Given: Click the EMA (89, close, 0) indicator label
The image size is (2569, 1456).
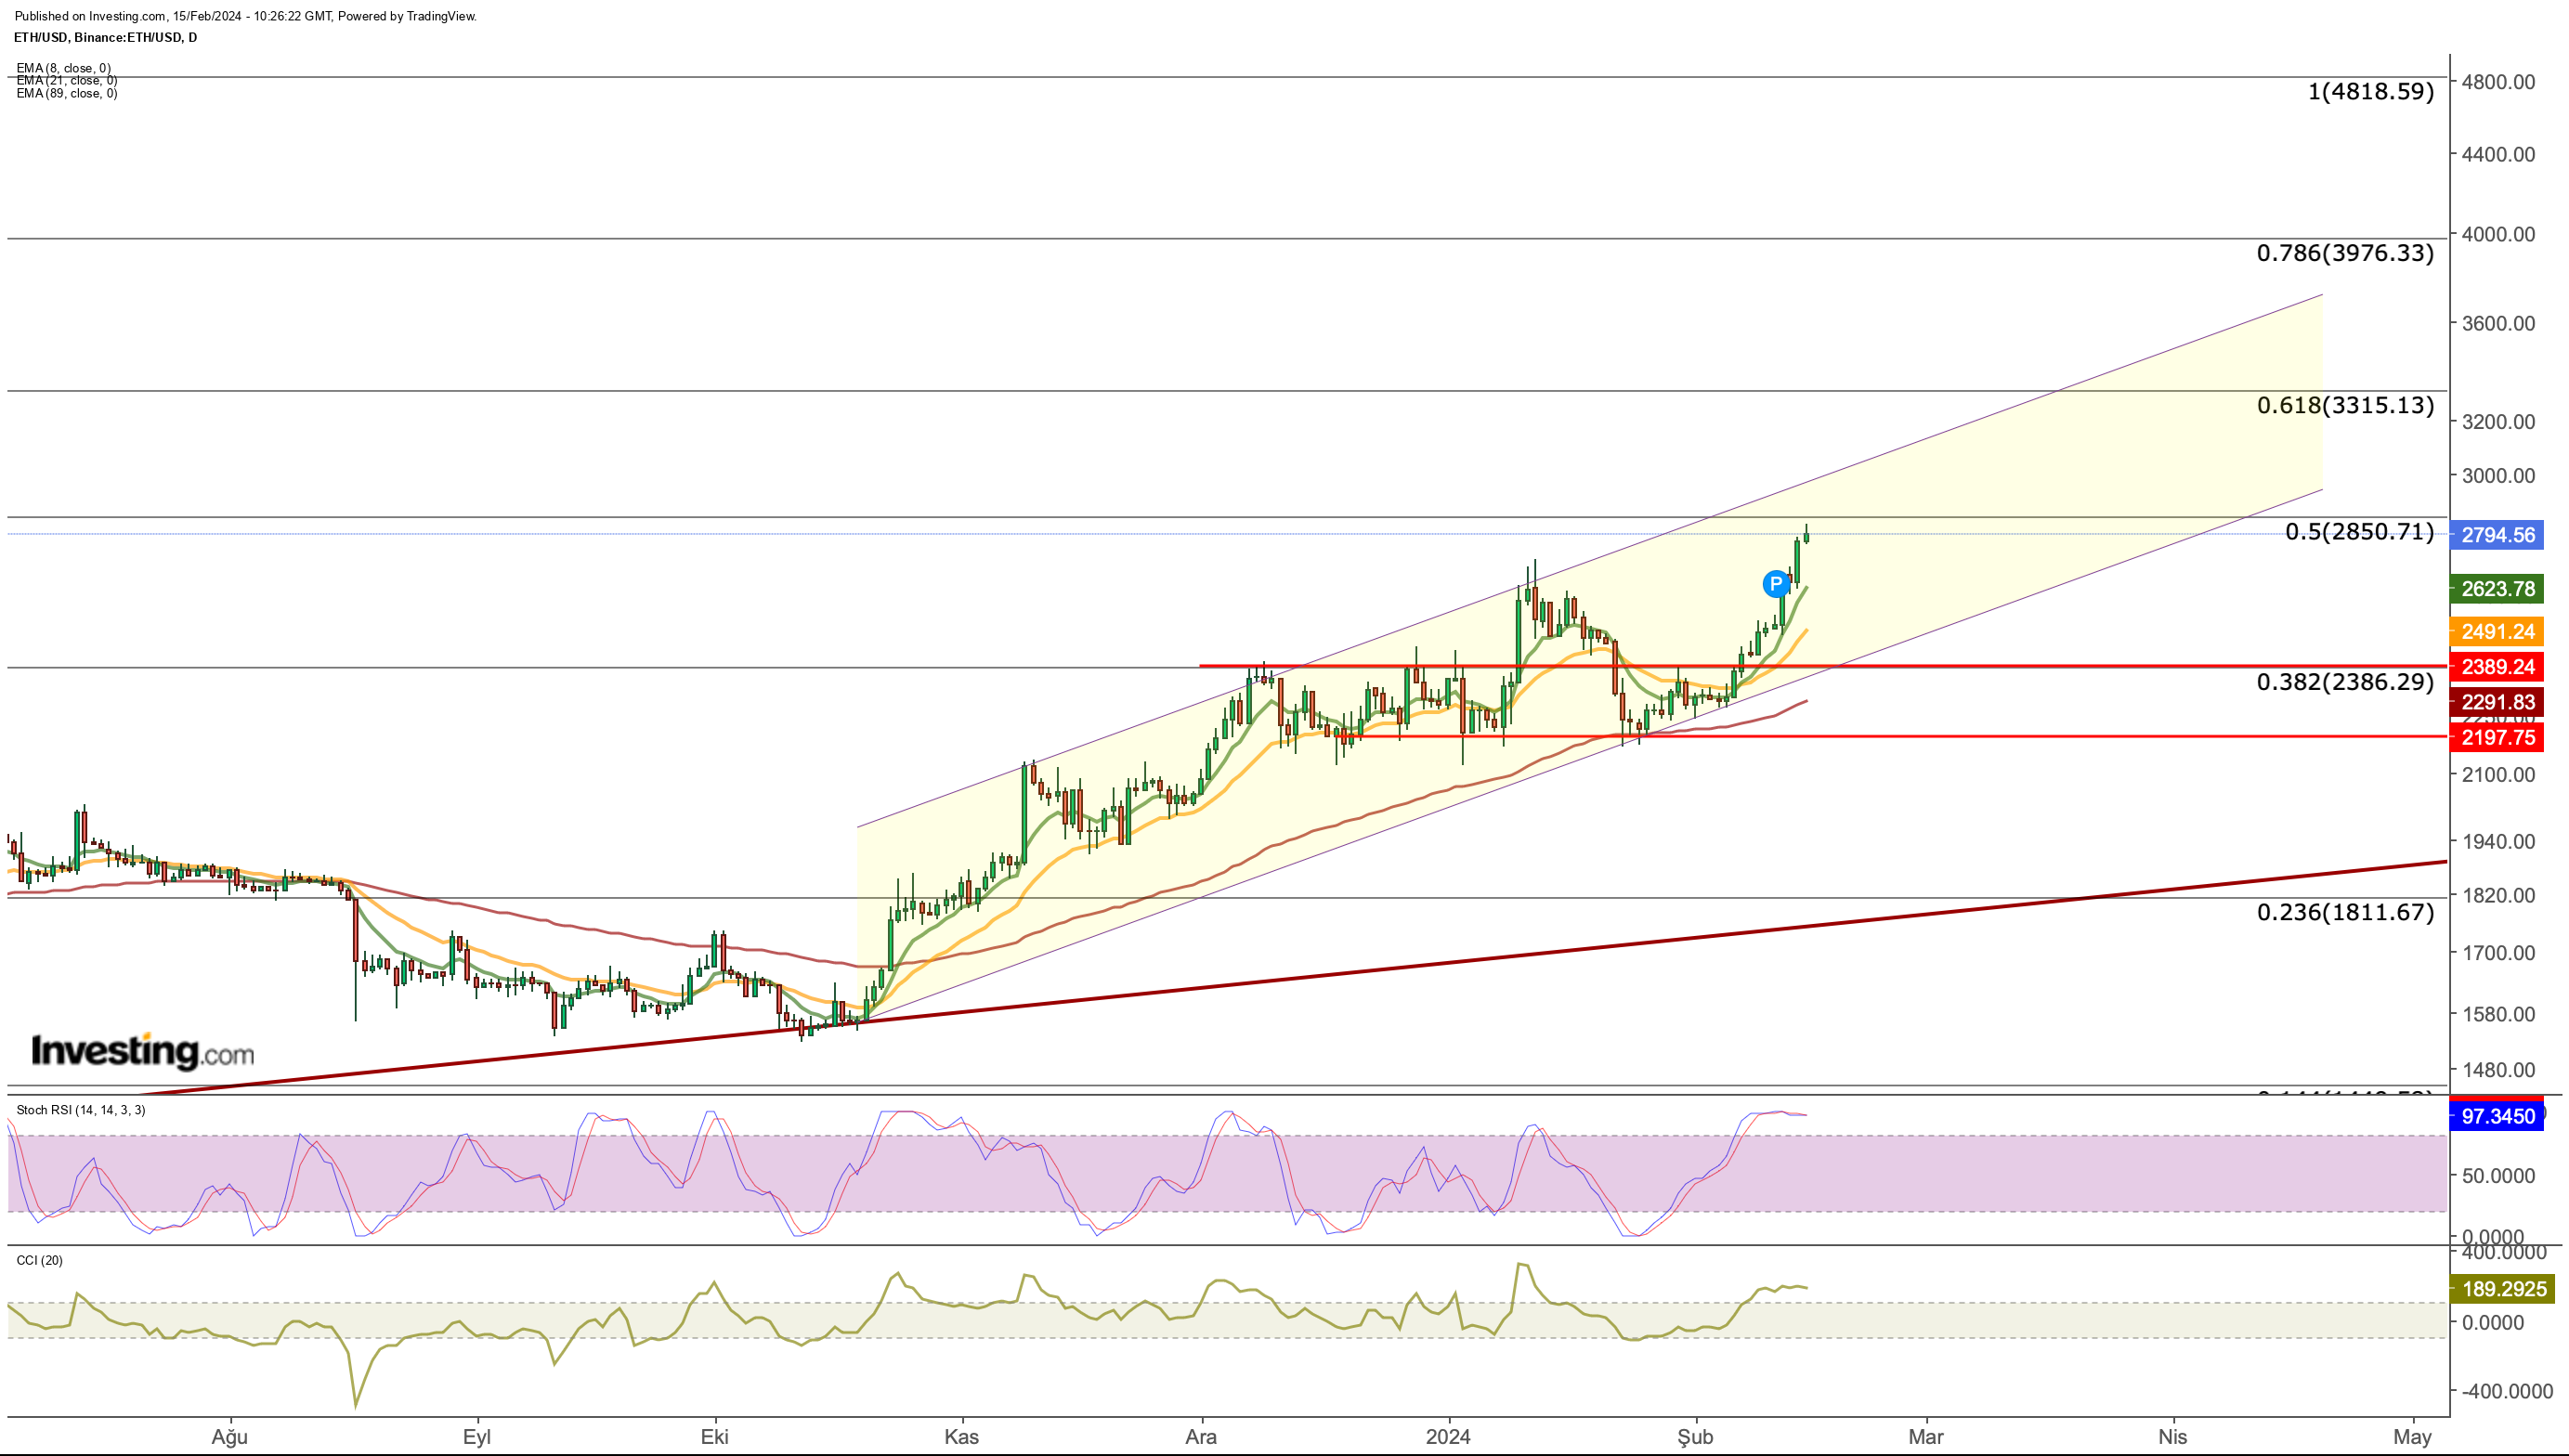Looking at the screenshot, I should [66, 93].
